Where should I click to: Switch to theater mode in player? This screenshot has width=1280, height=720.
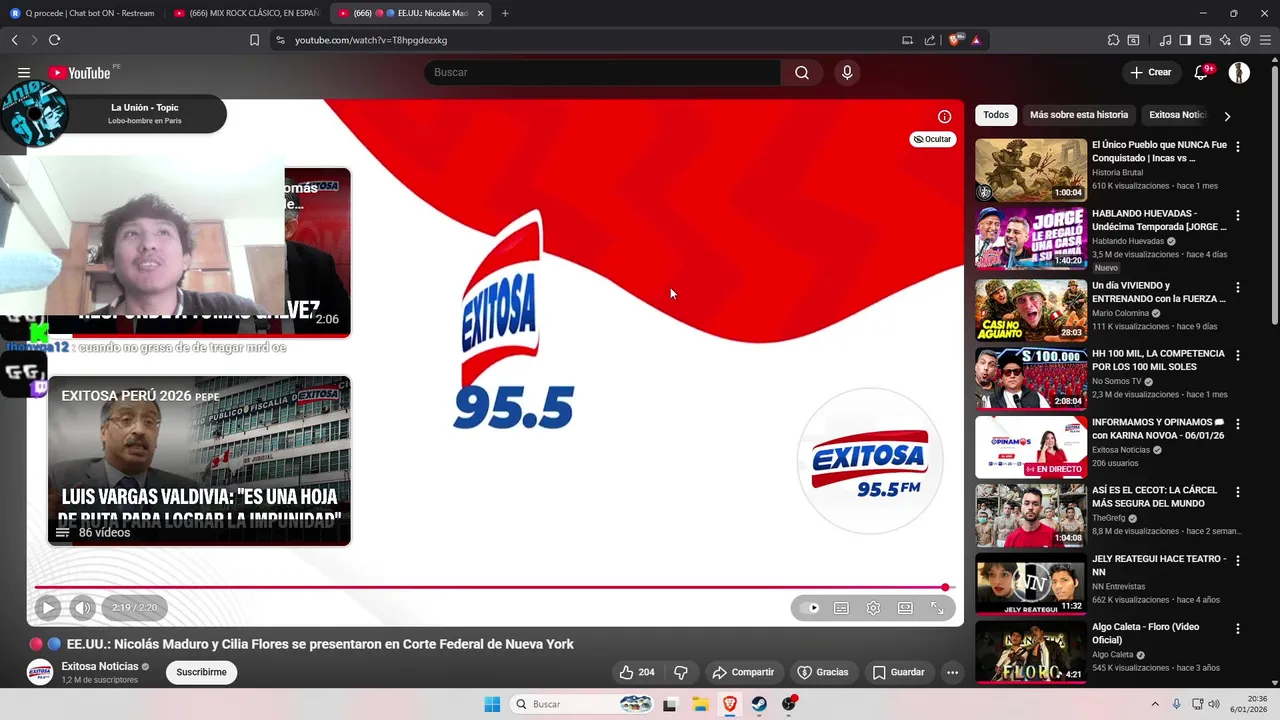pyautogui.click(x=905, y=608)
